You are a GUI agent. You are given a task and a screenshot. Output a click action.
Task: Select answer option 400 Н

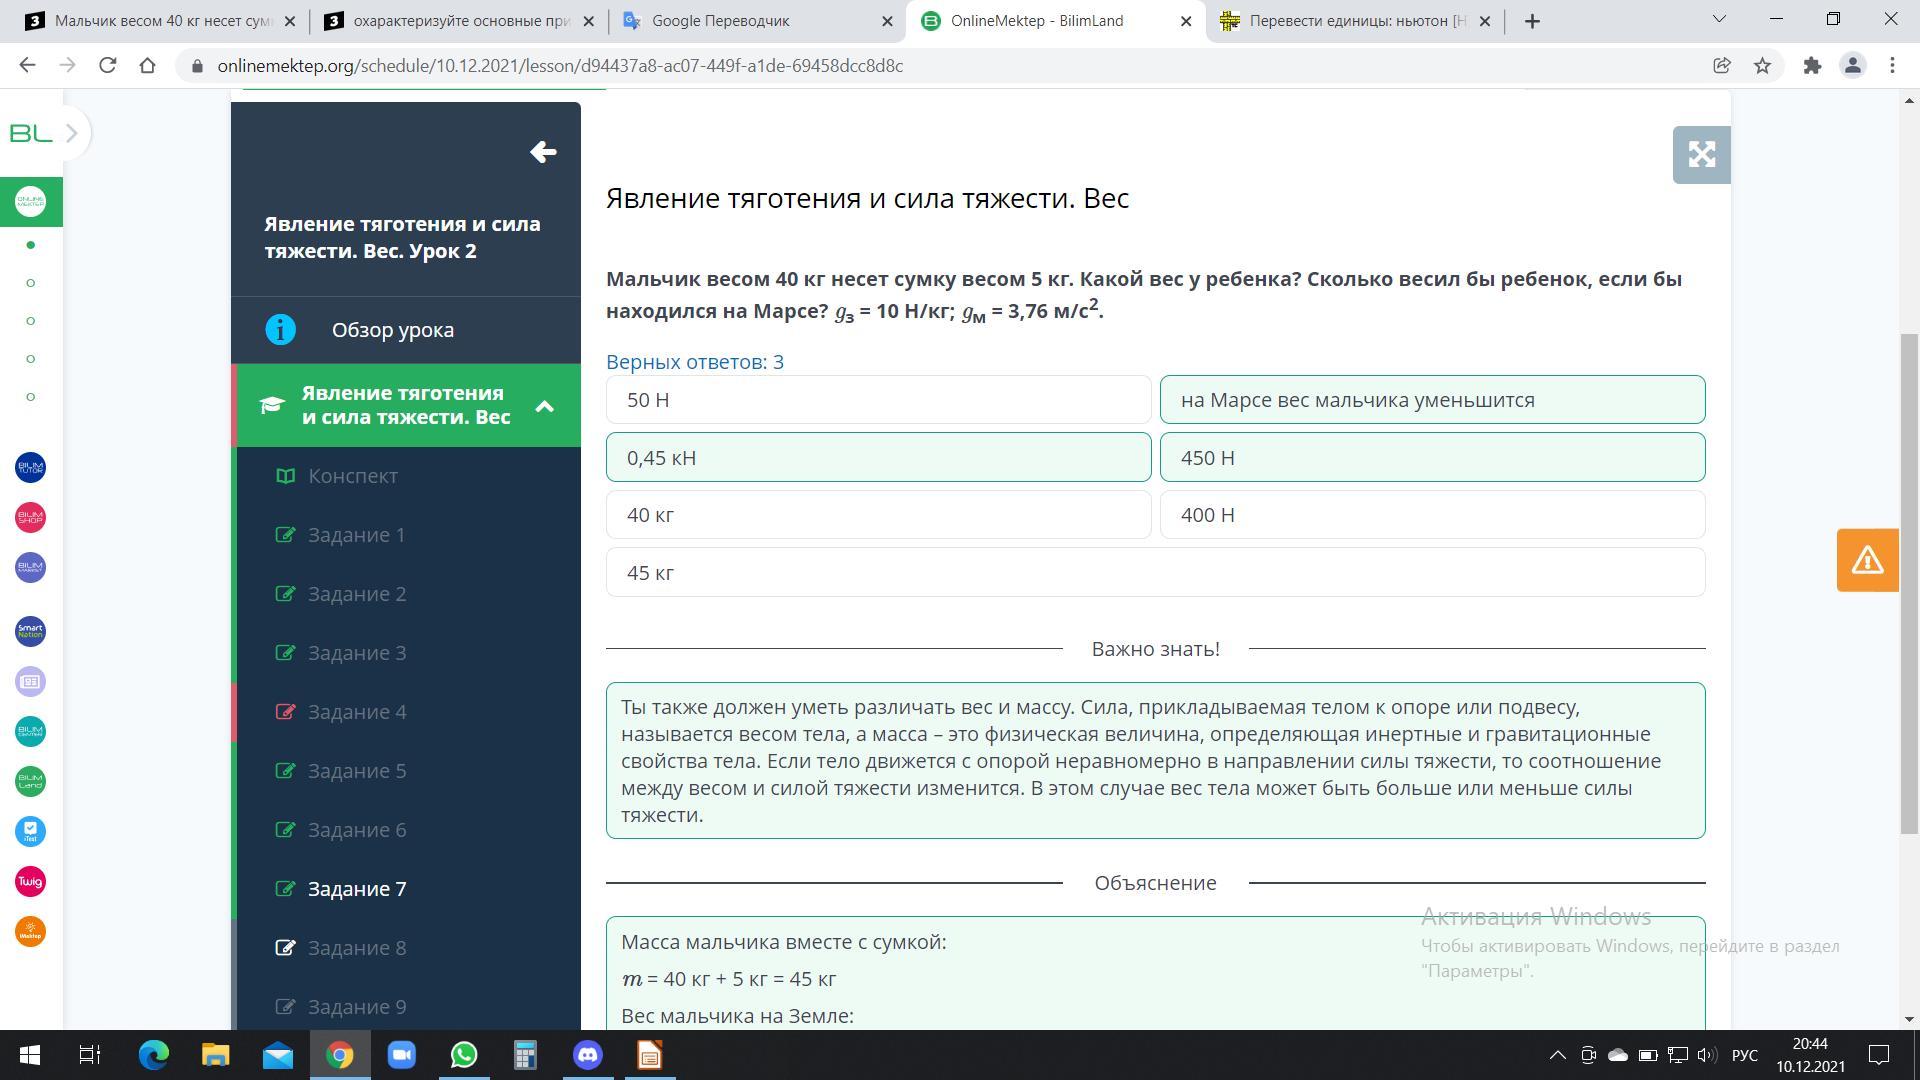coord(1432,515)
